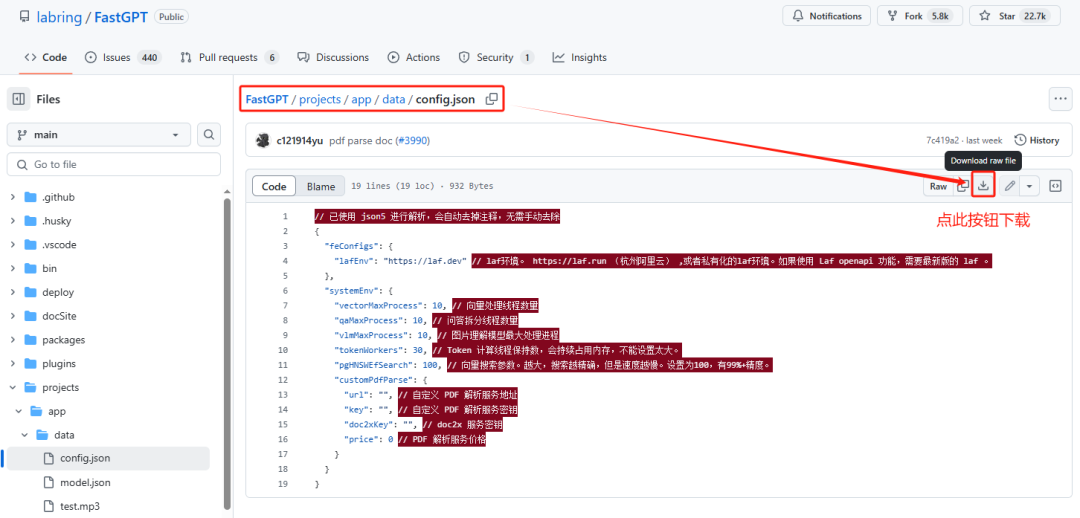This screenshot has height=518, width=1080.
Task: Star the repository
Action: [x=1014, y=16]
